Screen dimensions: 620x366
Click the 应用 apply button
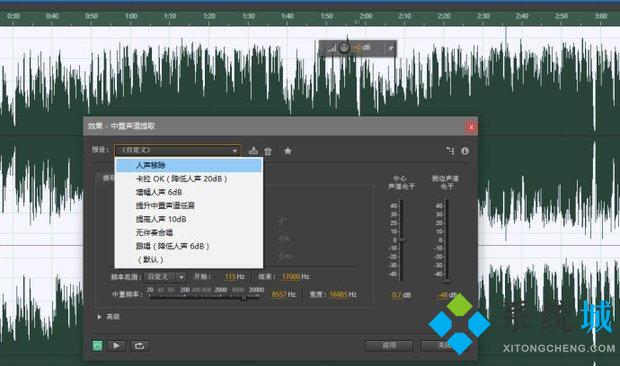(389, 345)
